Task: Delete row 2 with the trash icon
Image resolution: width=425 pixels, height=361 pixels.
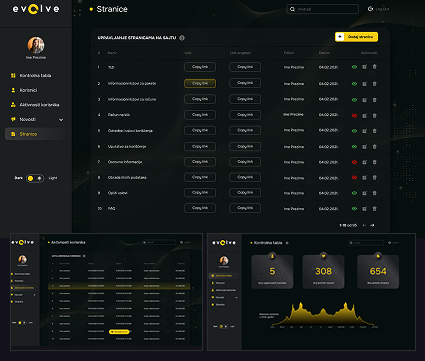Action: pos(374,84)
